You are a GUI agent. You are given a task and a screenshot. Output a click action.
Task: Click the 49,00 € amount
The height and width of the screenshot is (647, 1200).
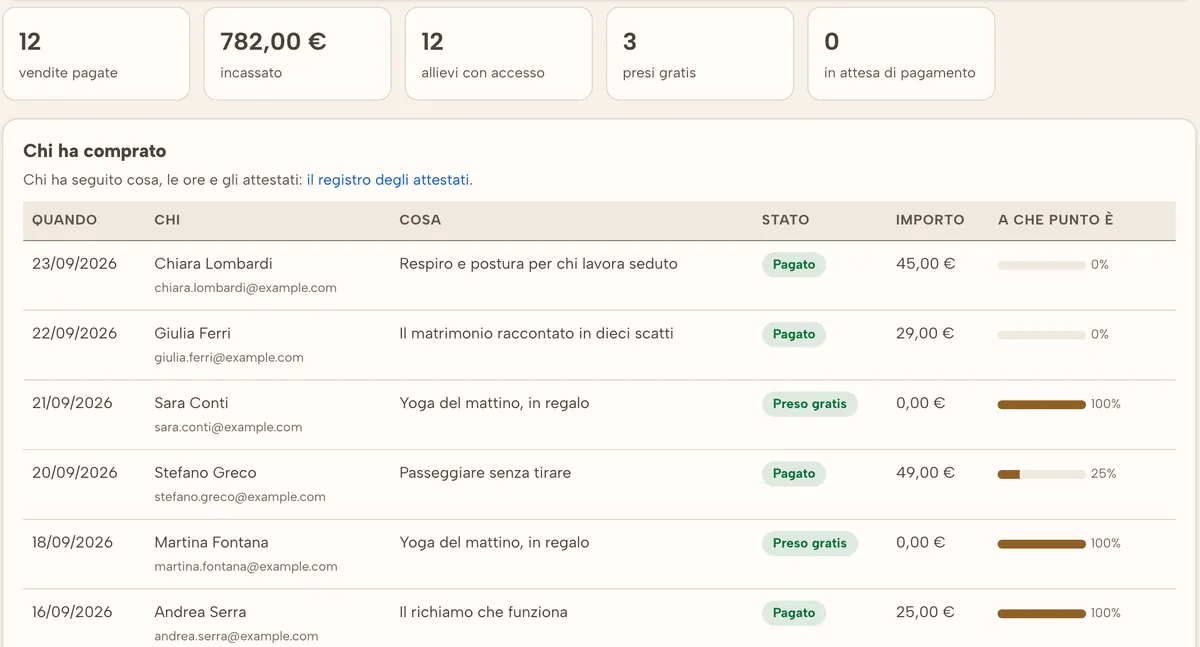(926, 473)
